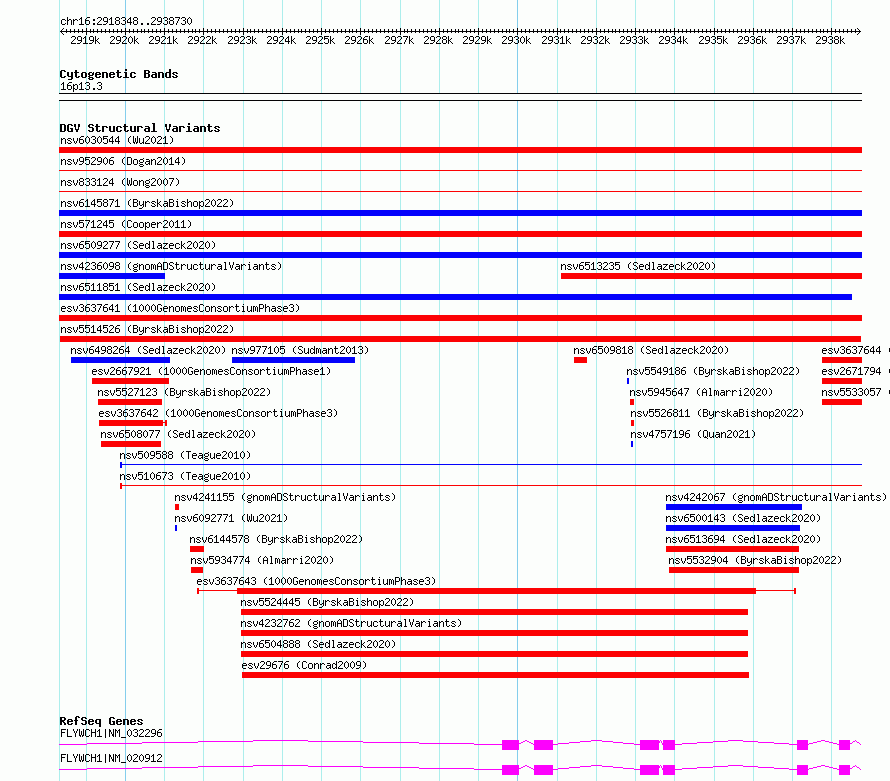Click the 2930k ruler position

pos(516,40)
